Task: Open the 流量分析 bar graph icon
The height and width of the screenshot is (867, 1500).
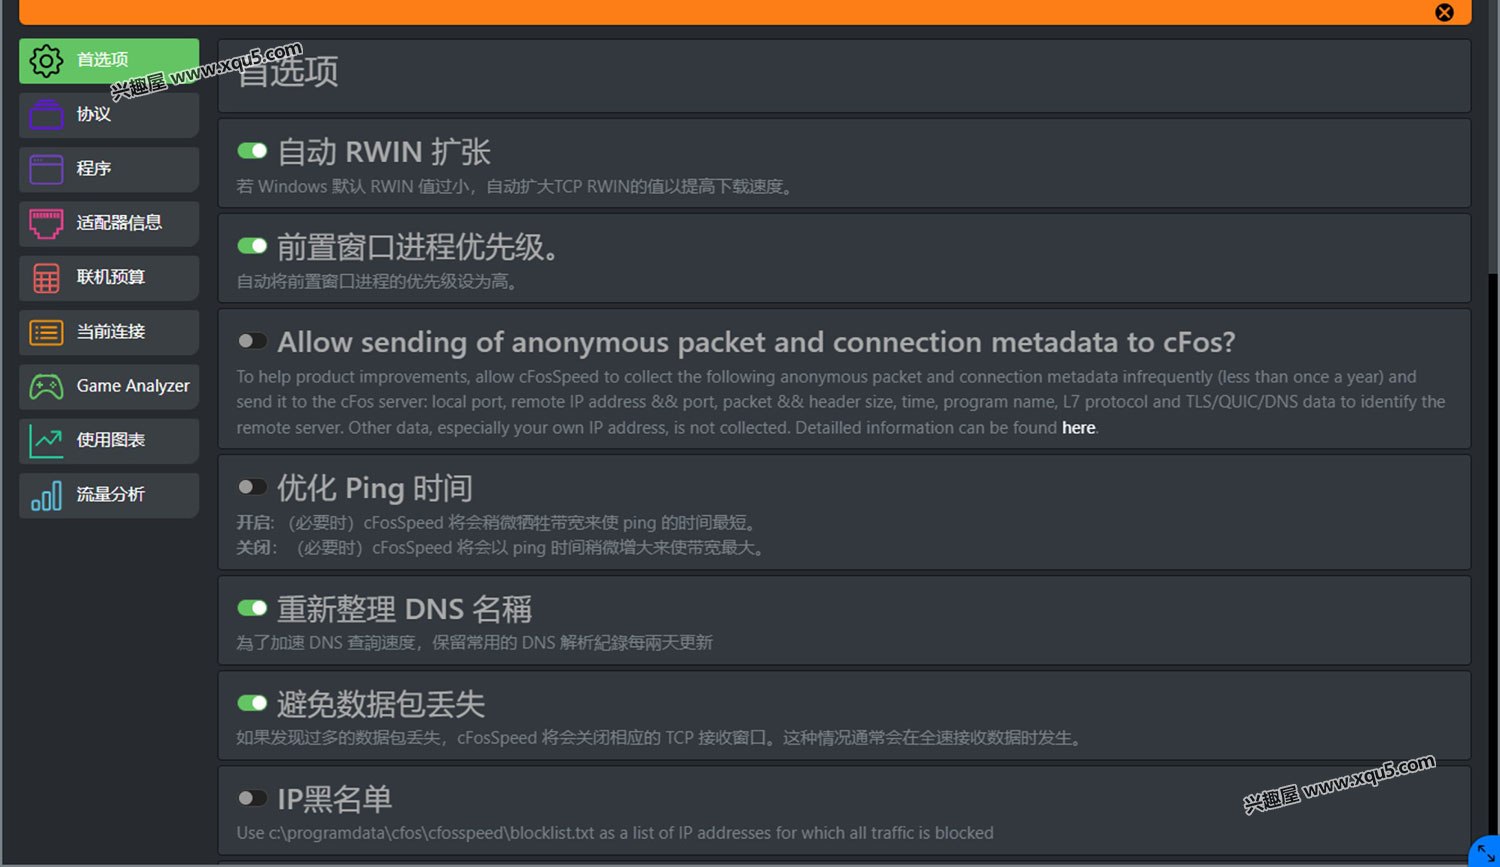Action: tap(46, 495)
